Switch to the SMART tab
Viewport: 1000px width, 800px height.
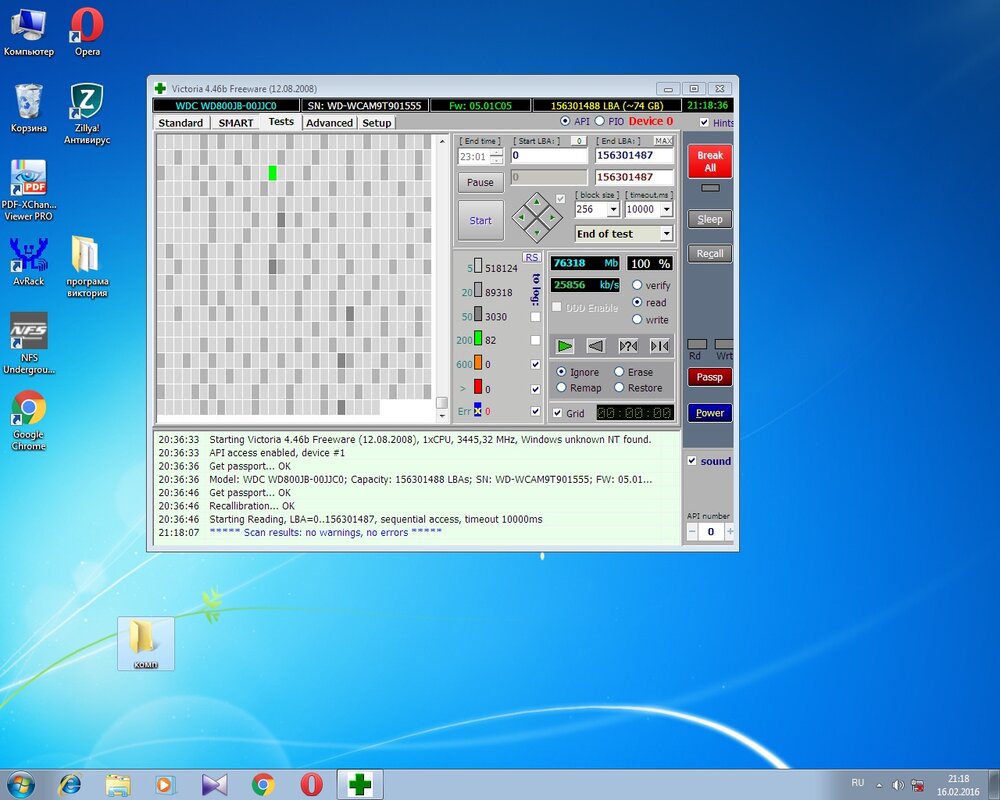pyautogui.click(x=236, y=122)
